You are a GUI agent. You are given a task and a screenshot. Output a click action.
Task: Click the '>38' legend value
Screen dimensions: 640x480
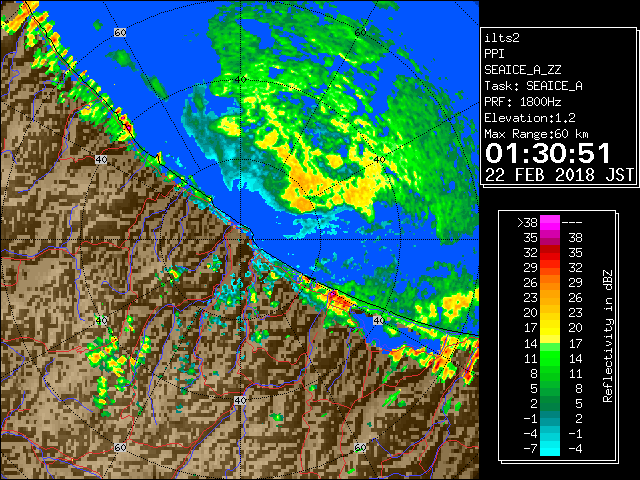[x=527, y=223]
